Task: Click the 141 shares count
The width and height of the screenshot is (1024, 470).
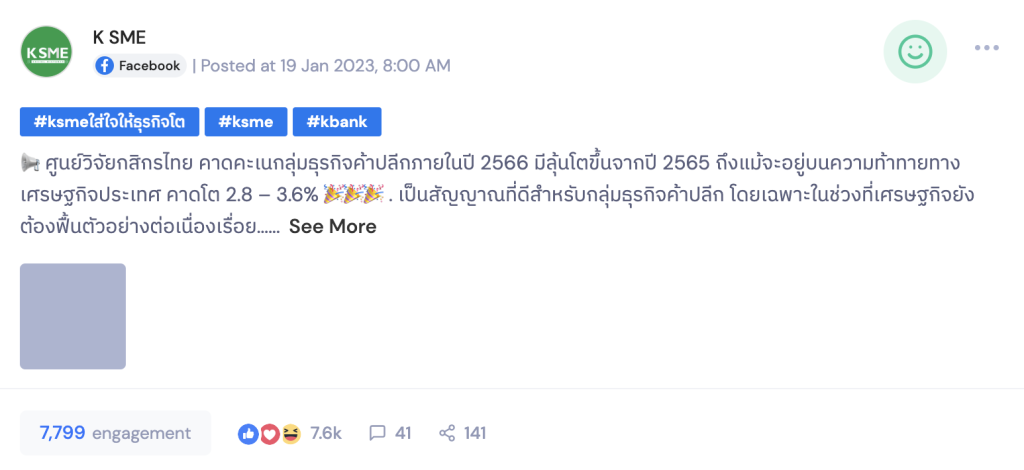Action: (475, 434)
